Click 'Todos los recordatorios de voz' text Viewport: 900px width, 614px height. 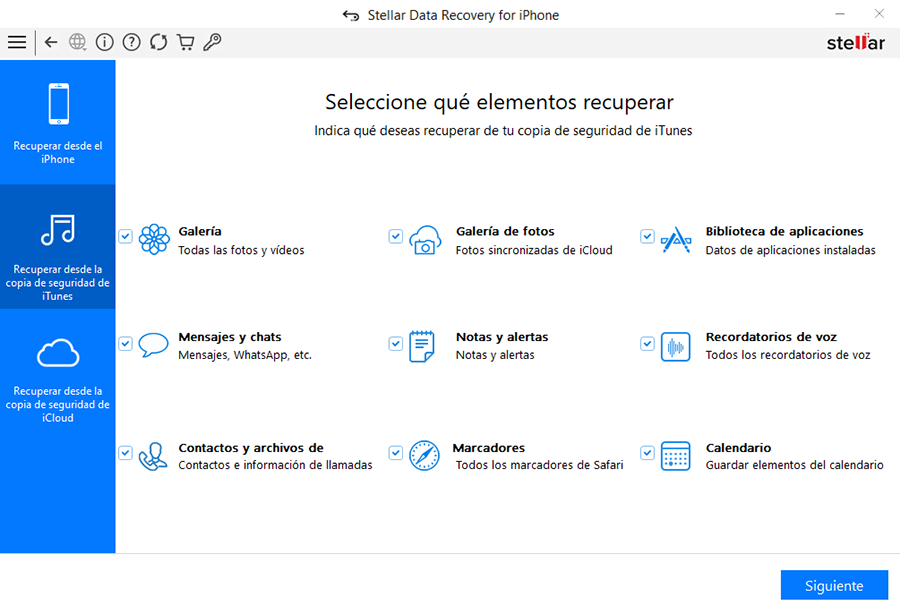pyautogui.click(x=788, y=355)
